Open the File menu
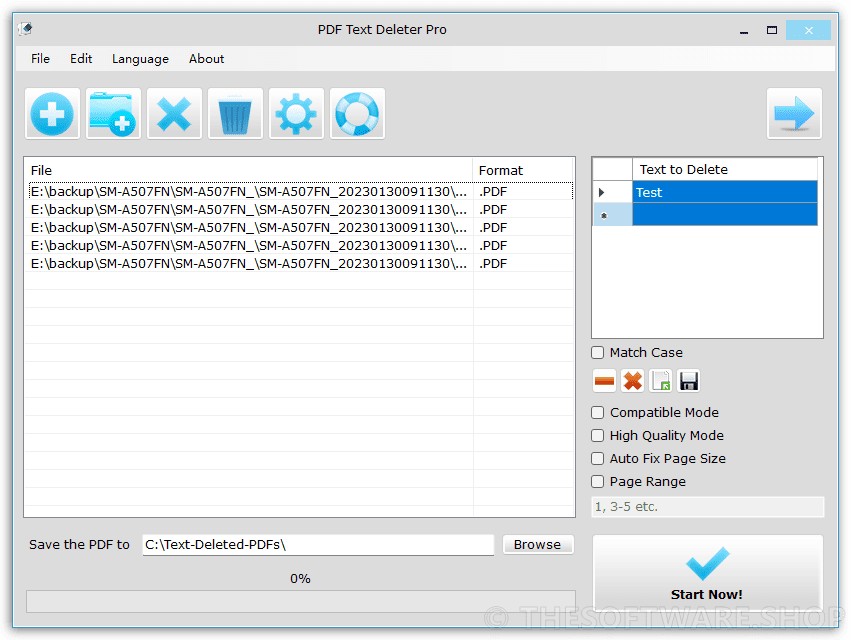Image resolution: width=851 pixels, height=640 pixels. 40,59
